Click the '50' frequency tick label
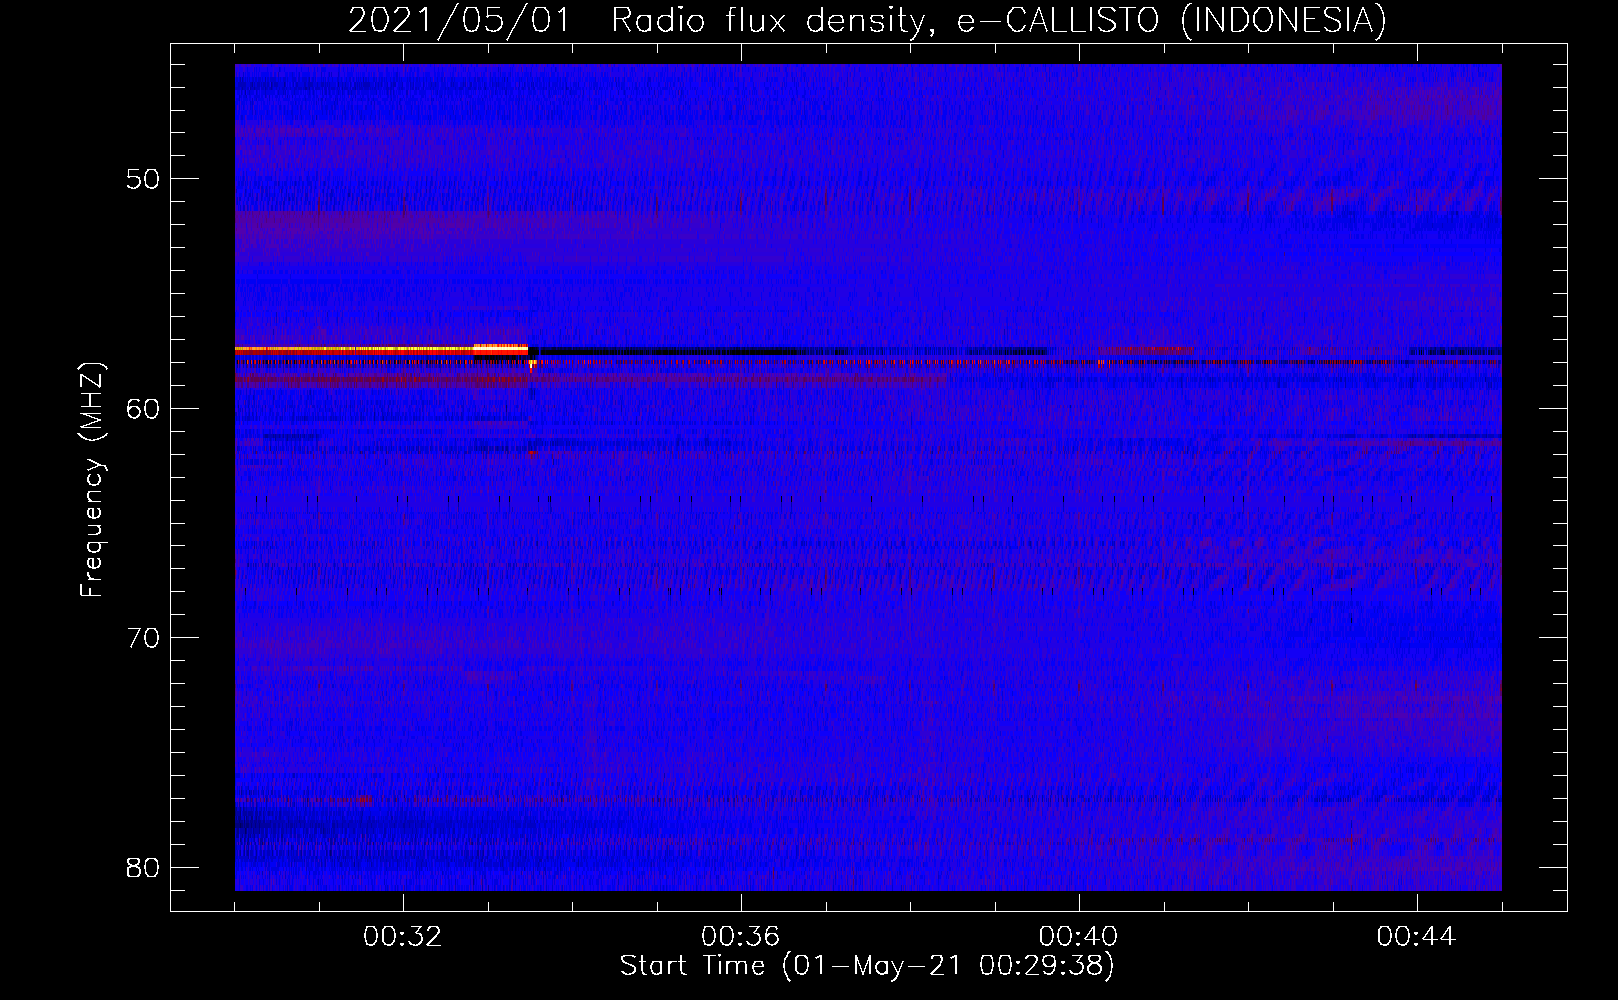Screen dimensions: 1618x1000 click(x=143, y=179)
